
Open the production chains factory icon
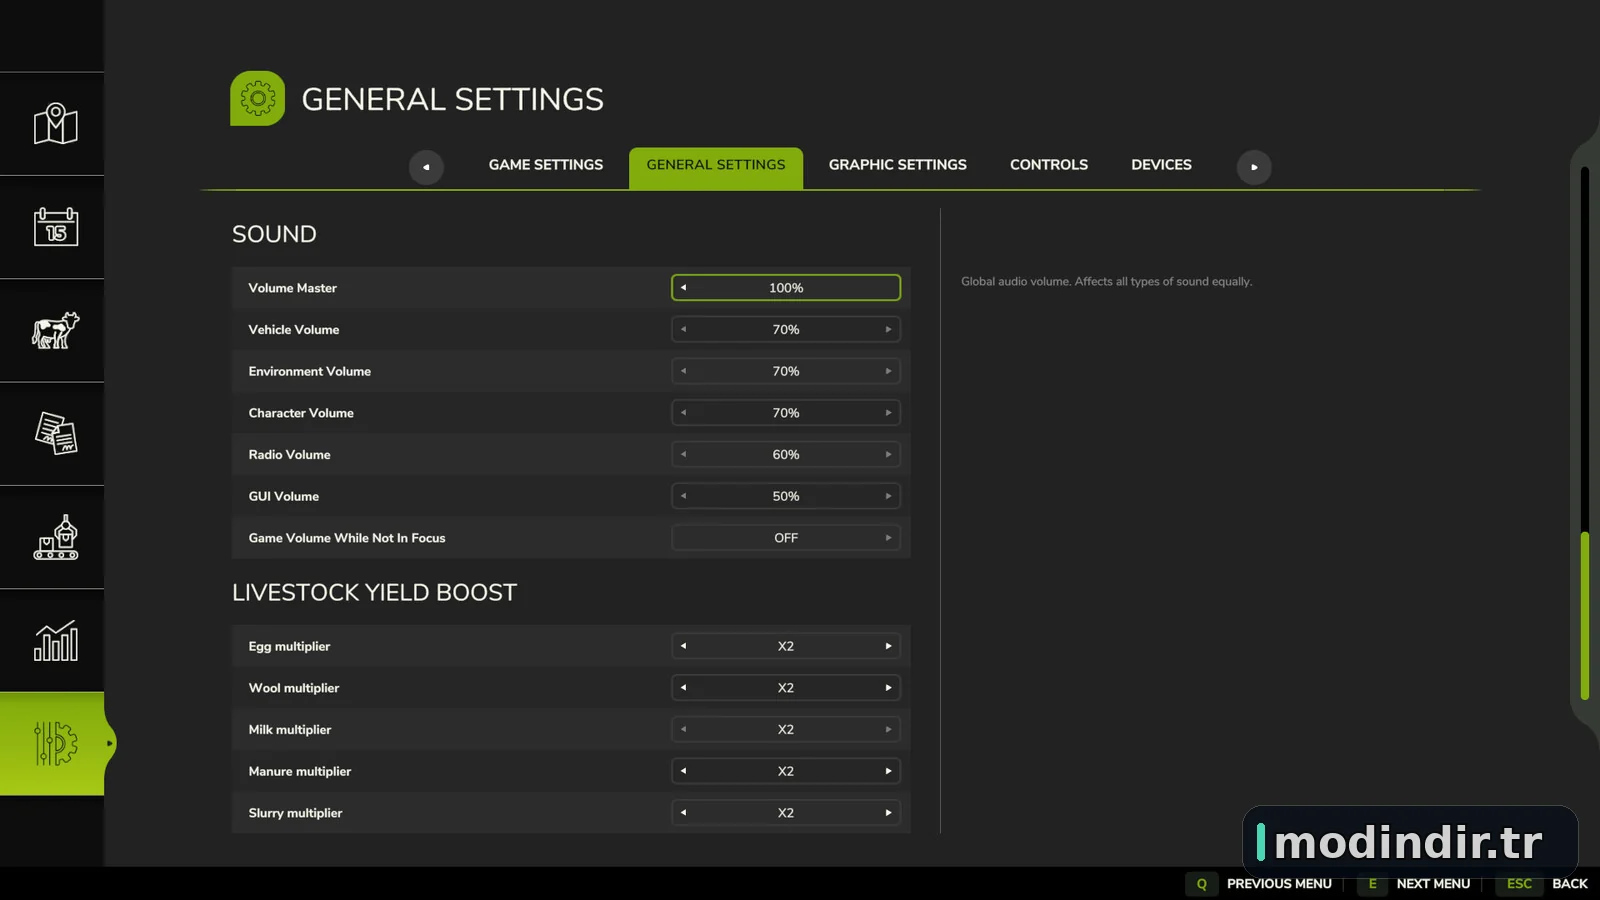point(56,537)
